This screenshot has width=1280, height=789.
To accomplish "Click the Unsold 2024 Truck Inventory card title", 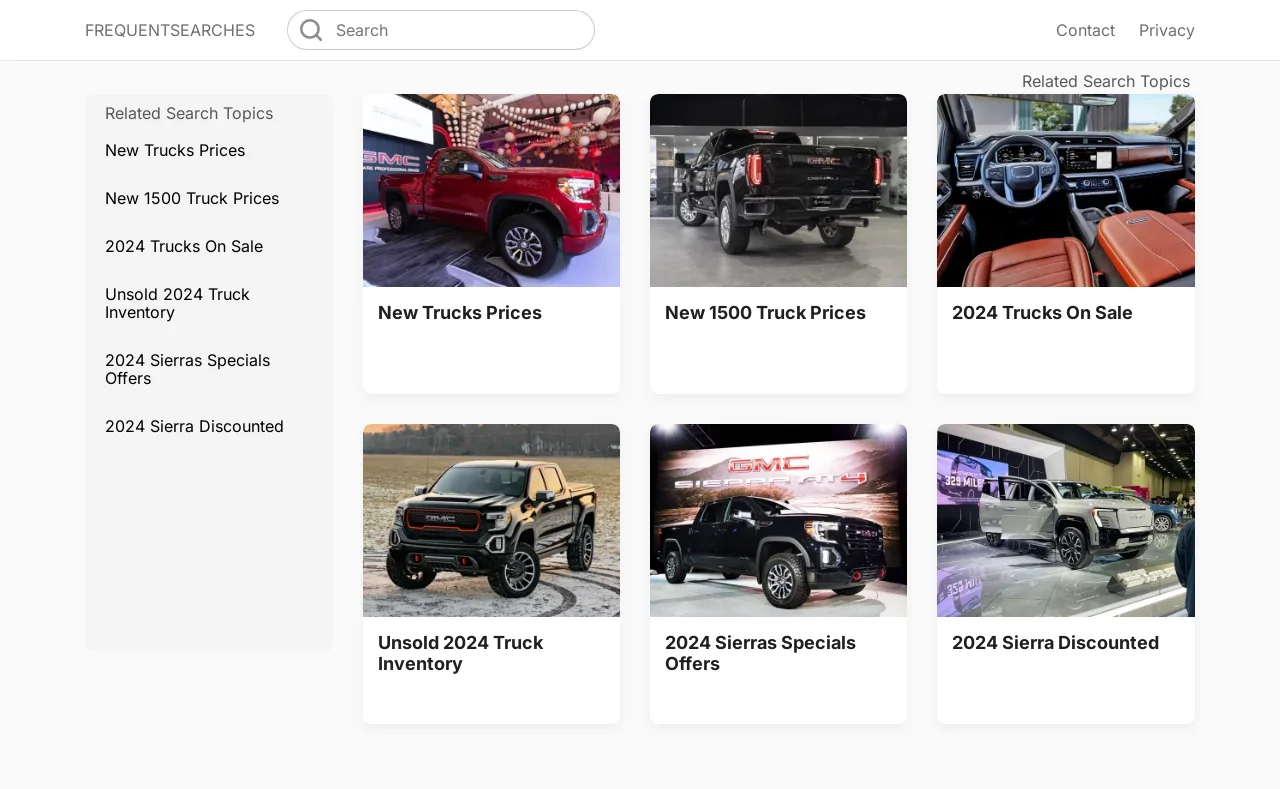I will point(460,653).
